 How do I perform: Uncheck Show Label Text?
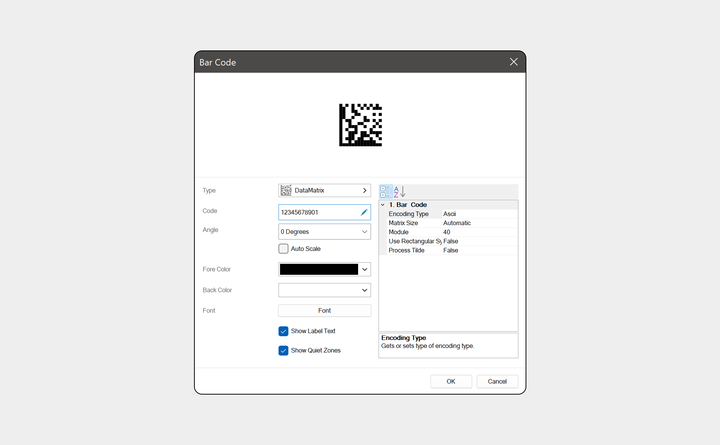283,331
